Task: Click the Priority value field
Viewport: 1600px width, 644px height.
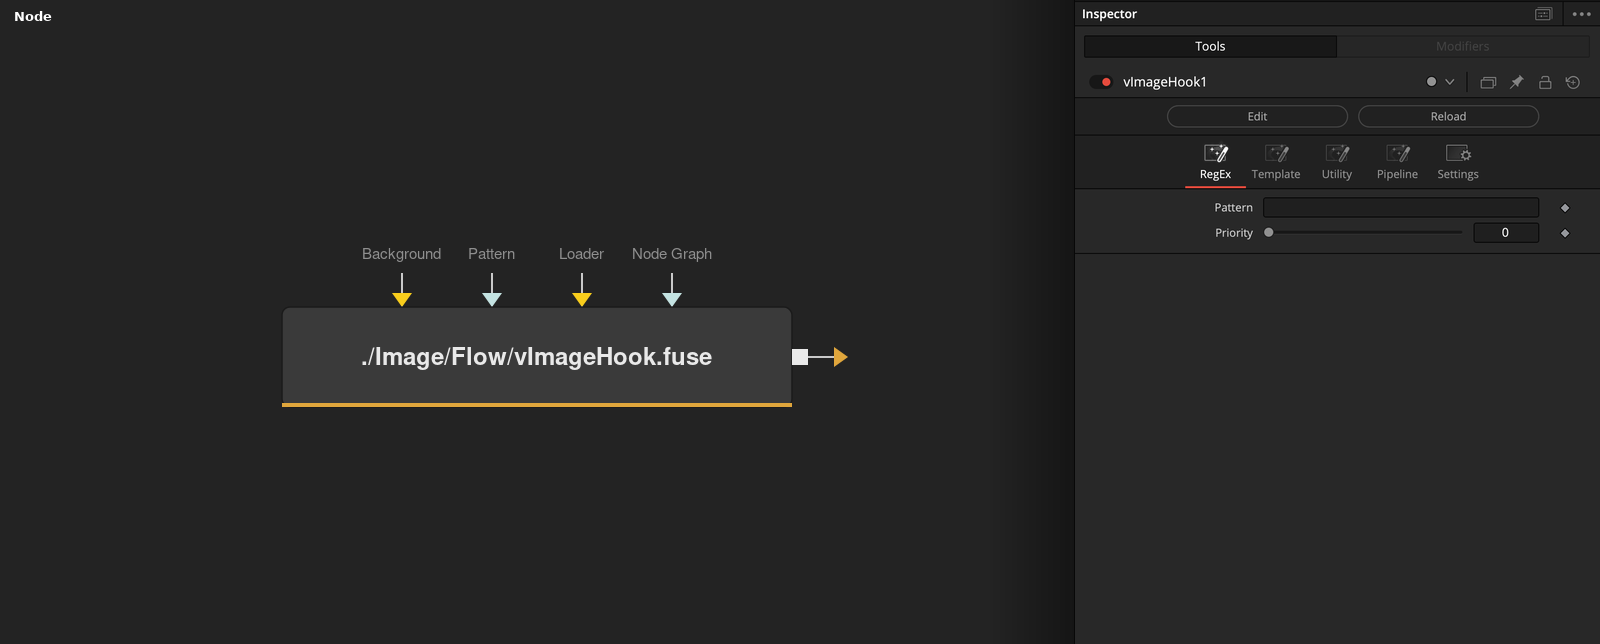Action: [1505, 232]
